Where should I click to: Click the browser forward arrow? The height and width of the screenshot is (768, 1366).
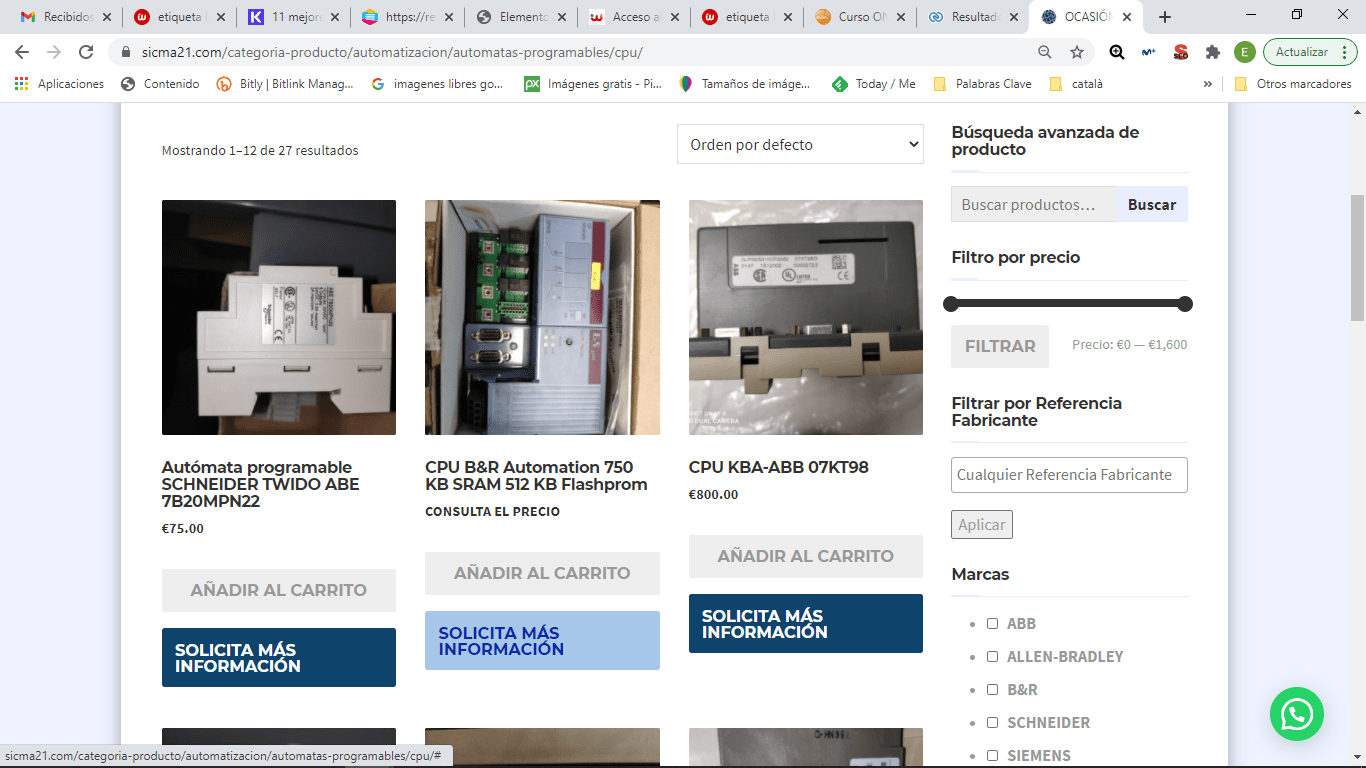[x=54, y=52]
